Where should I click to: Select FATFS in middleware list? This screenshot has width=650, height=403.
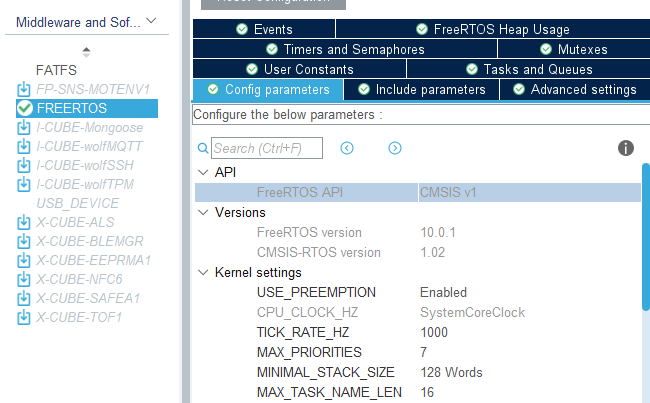[x=56, y=70]
